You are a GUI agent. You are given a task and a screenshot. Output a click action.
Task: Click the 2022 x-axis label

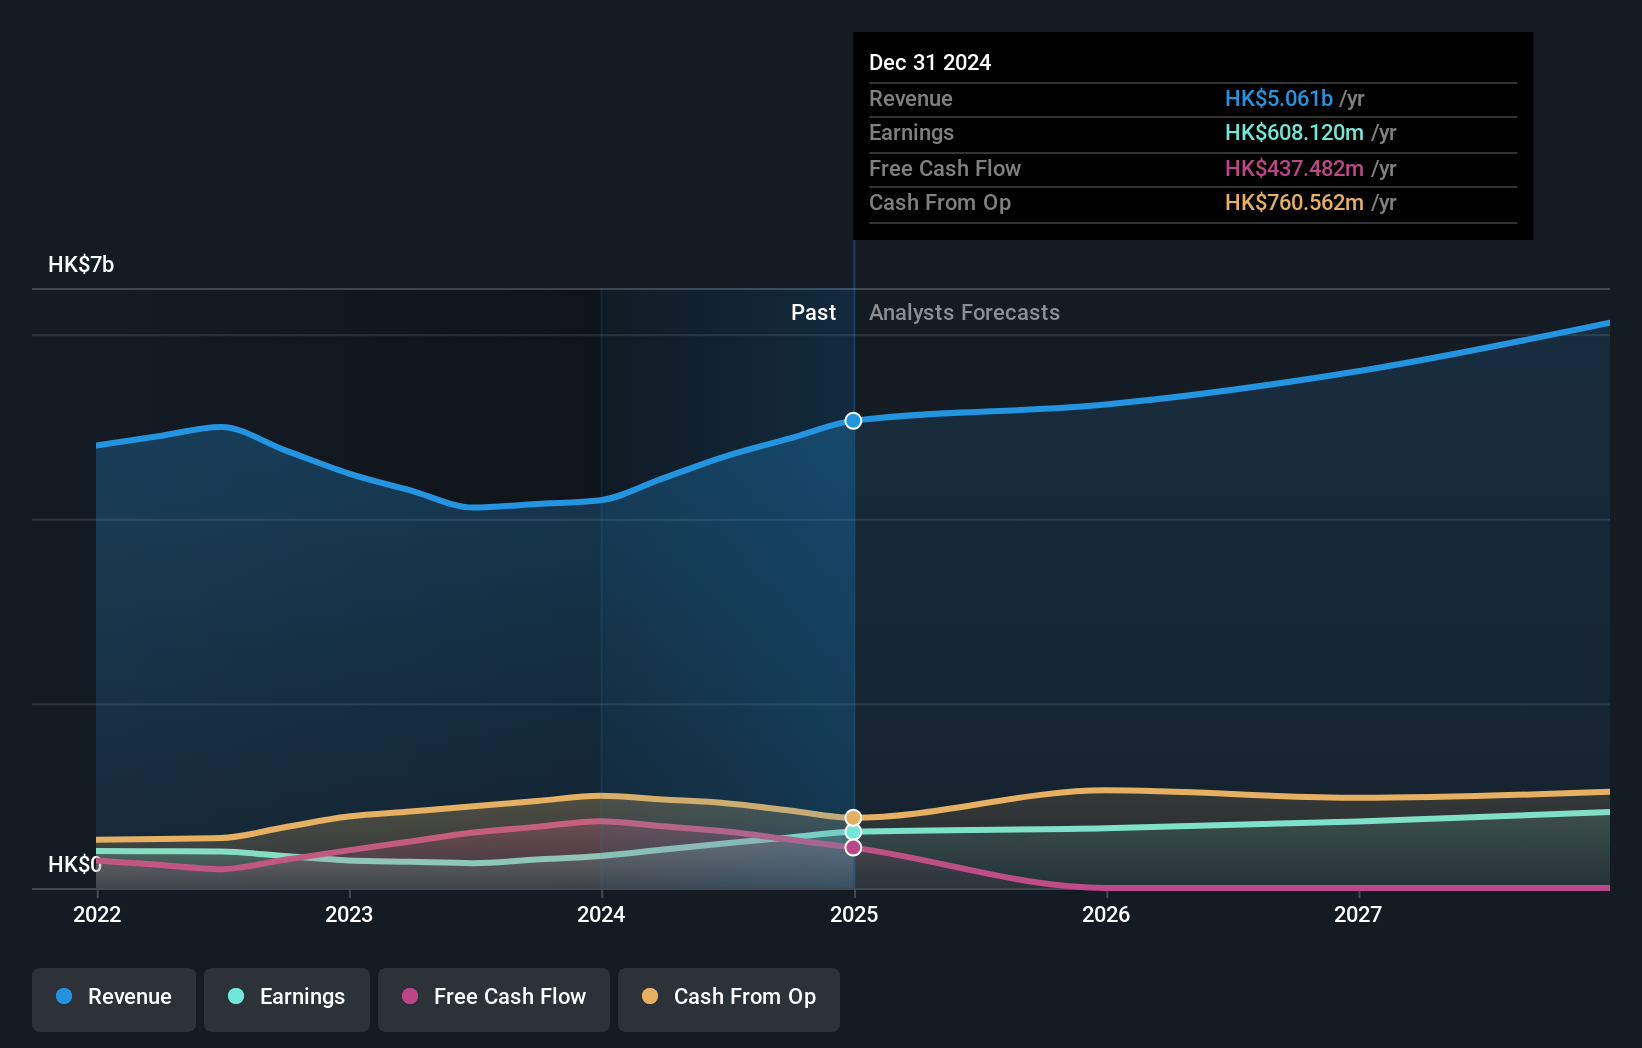(x=97, y=914)
